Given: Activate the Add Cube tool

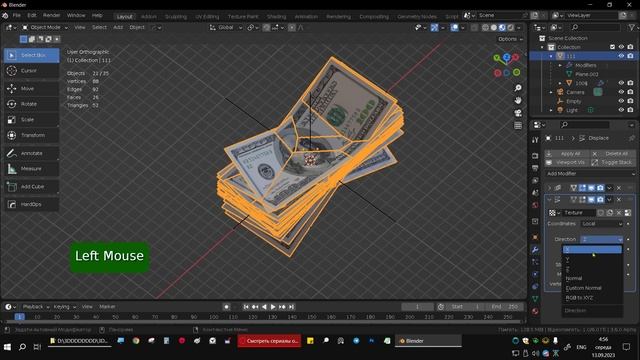Looking at the screenshot, I should 31,187.
